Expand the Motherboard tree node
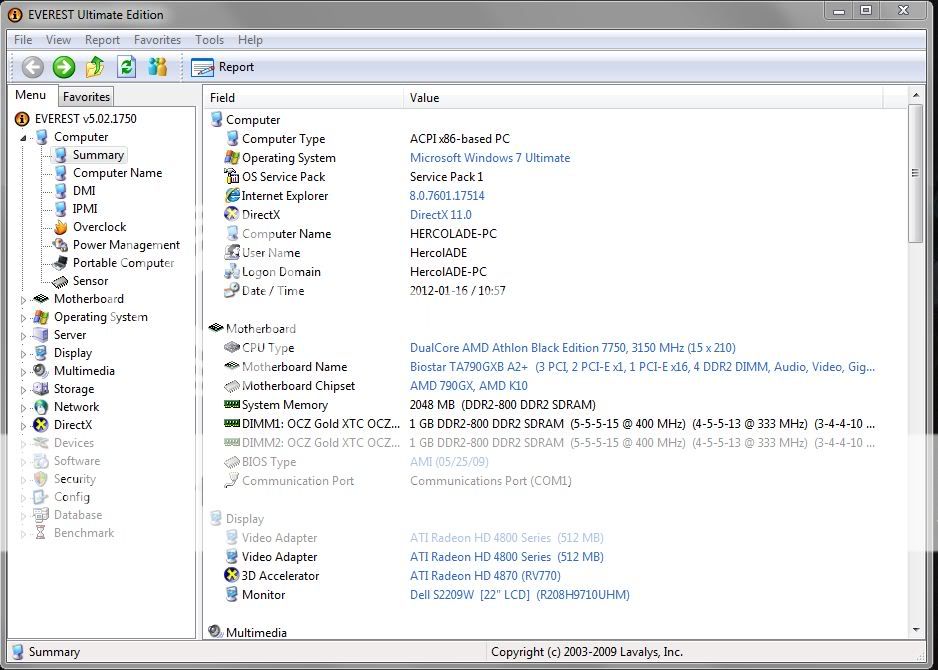This screenshot has width=938, height=670. point(23,300)
